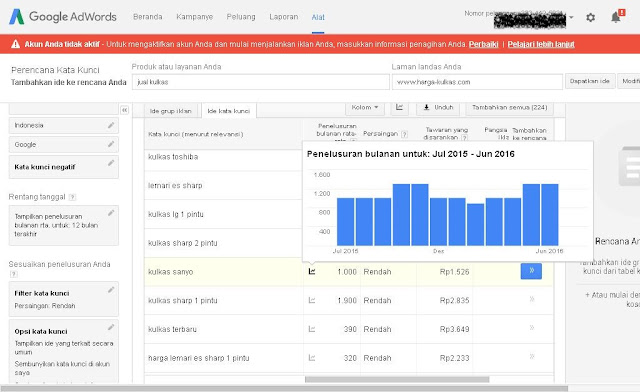Show trend chart for kulkas sanyo
The image size is (640, 392).
[312, 272]
